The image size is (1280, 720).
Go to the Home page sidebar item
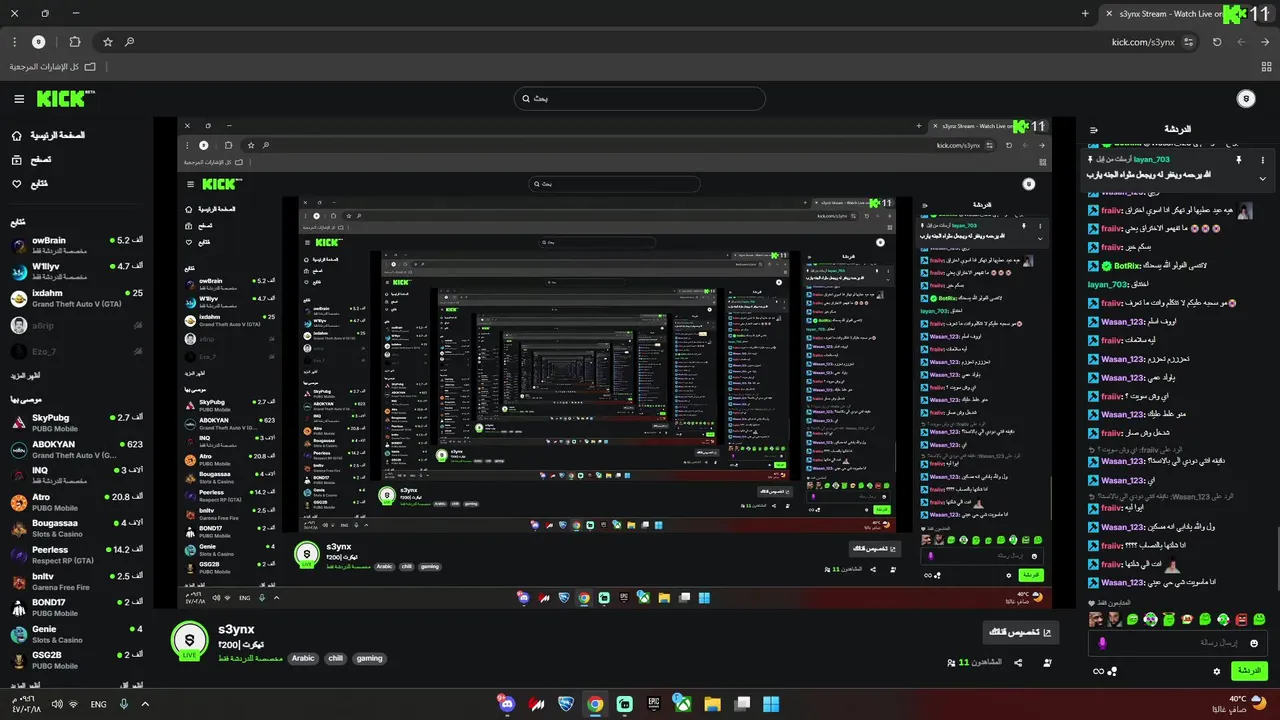click(48, 135)
